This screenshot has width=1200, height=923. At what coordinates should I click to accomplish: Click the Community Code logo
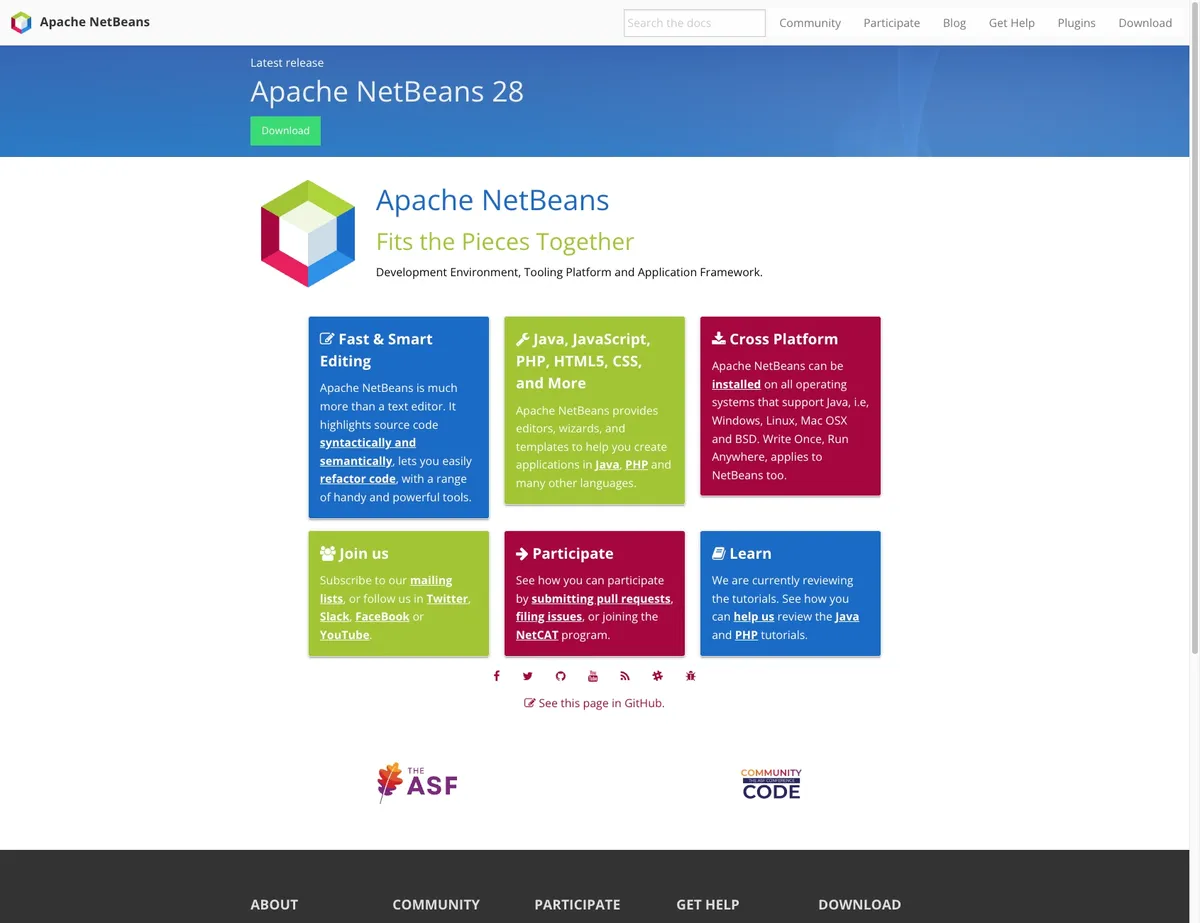pos(771,784)
